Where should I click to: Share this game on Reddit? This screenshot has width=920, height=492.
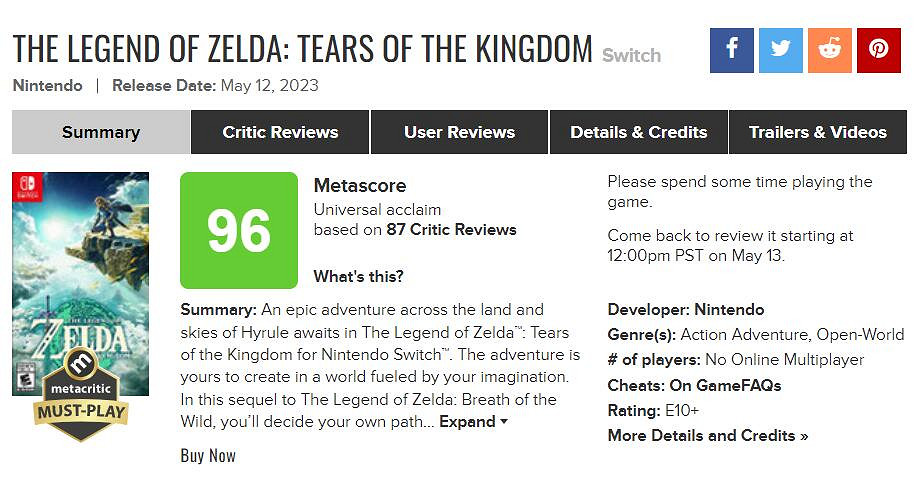click(x=830, y=50)
